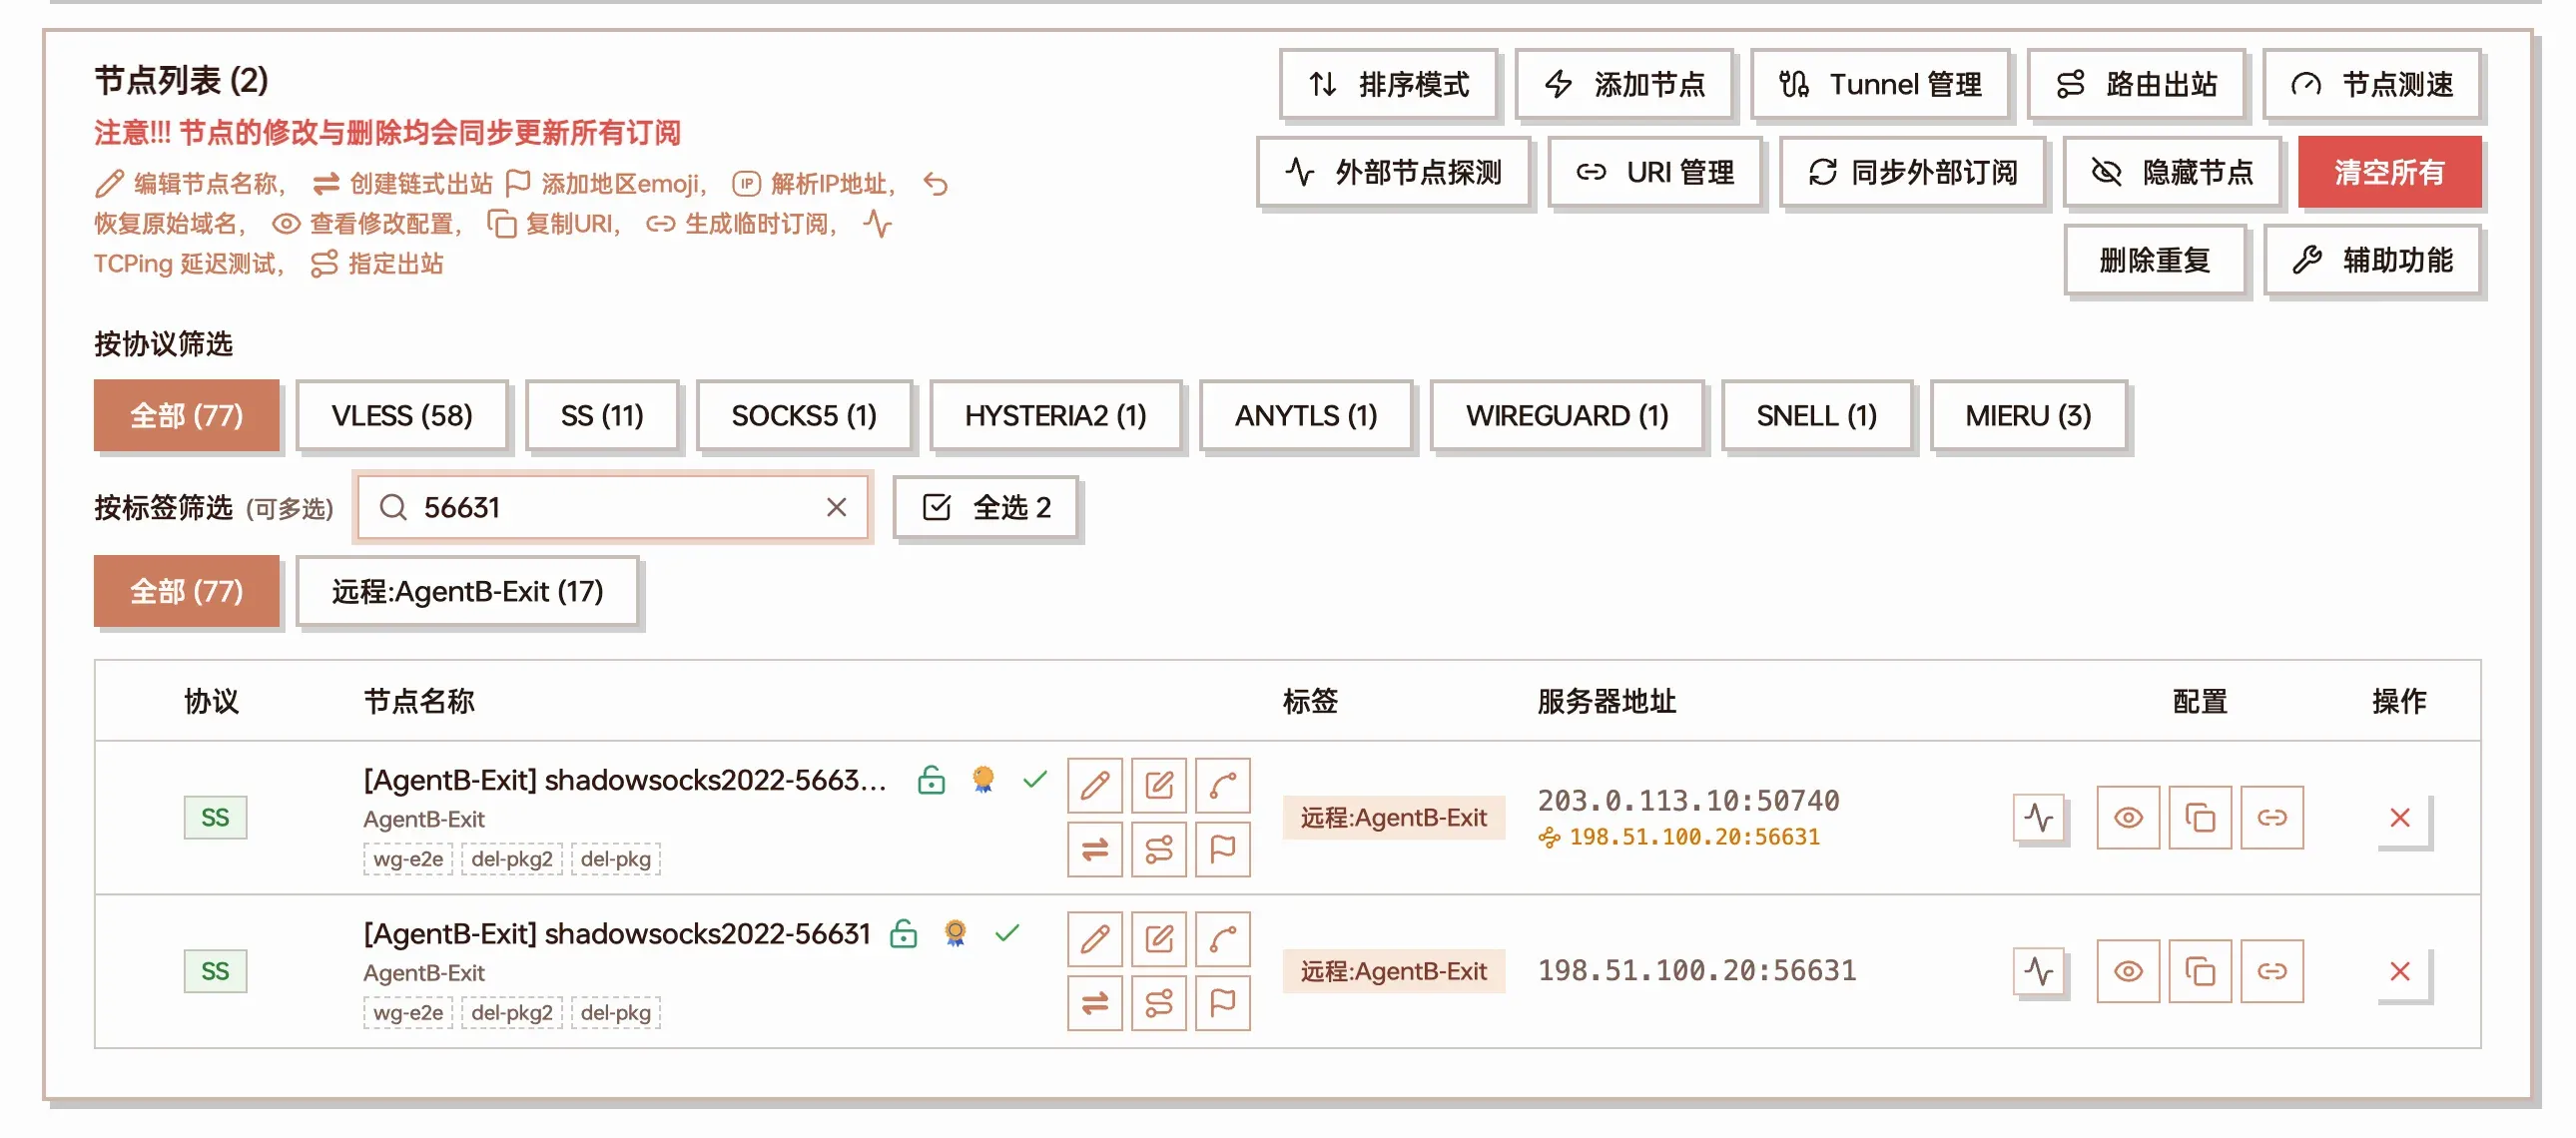Image resolution: width=2576 pixels, height=1138 pixels.
Task: Focus the tag search input containing 56631
Action: click(612, 508)
